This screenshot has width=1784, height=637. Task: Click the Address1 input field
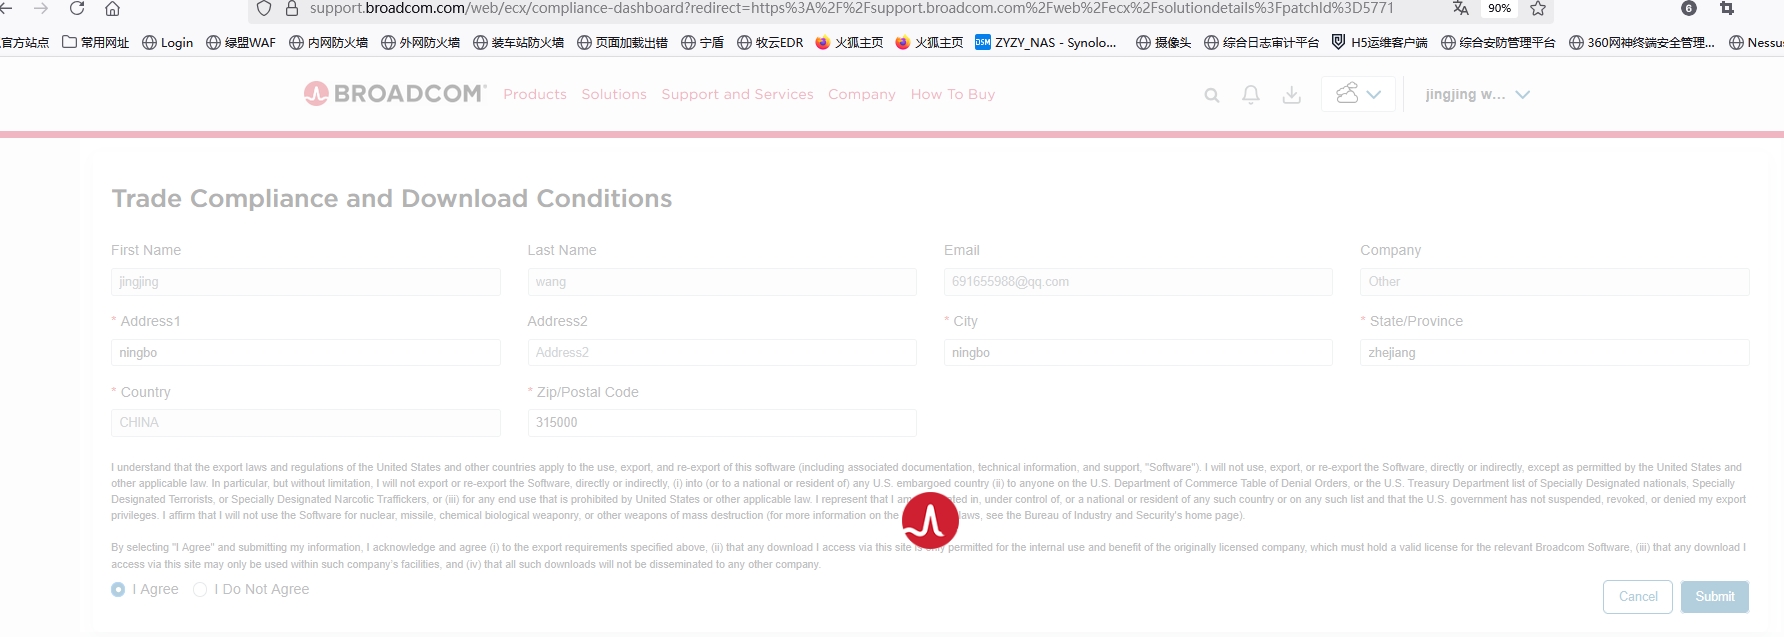click(x=306, y=353)
